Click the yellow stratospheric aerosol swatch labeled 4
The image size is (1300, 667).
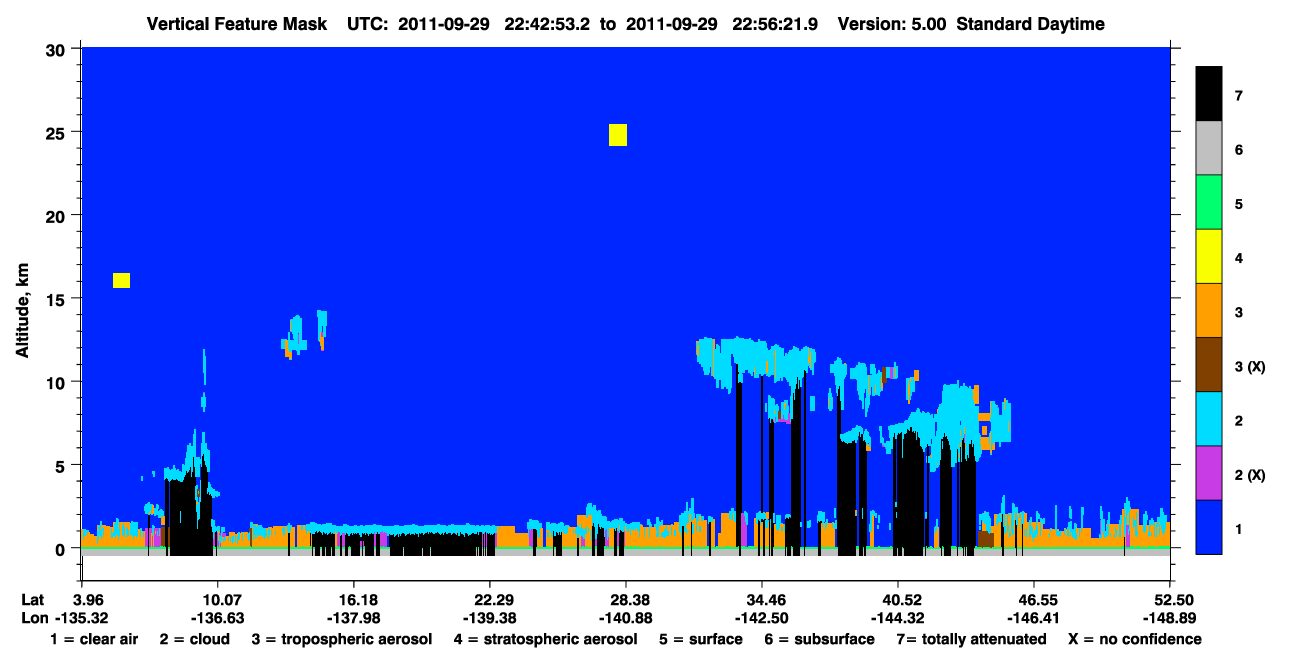coord(1209,257)
